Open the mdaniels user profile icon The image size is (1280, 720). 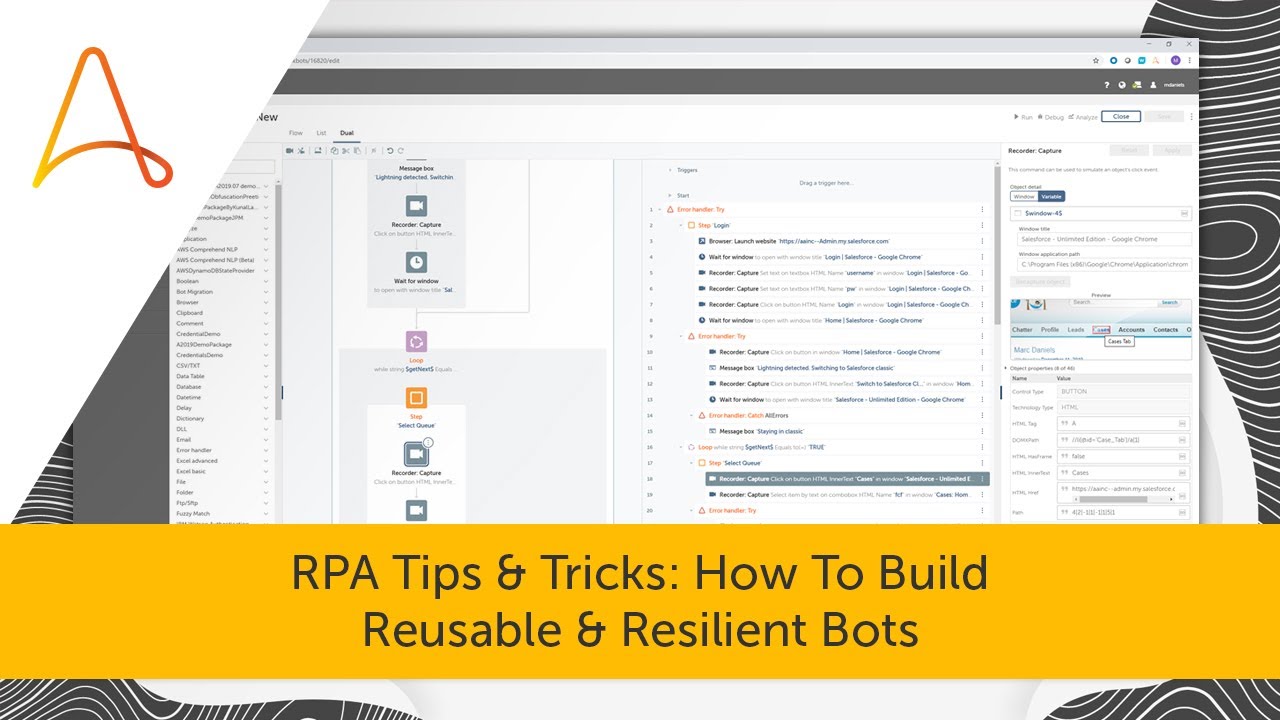1153,85
